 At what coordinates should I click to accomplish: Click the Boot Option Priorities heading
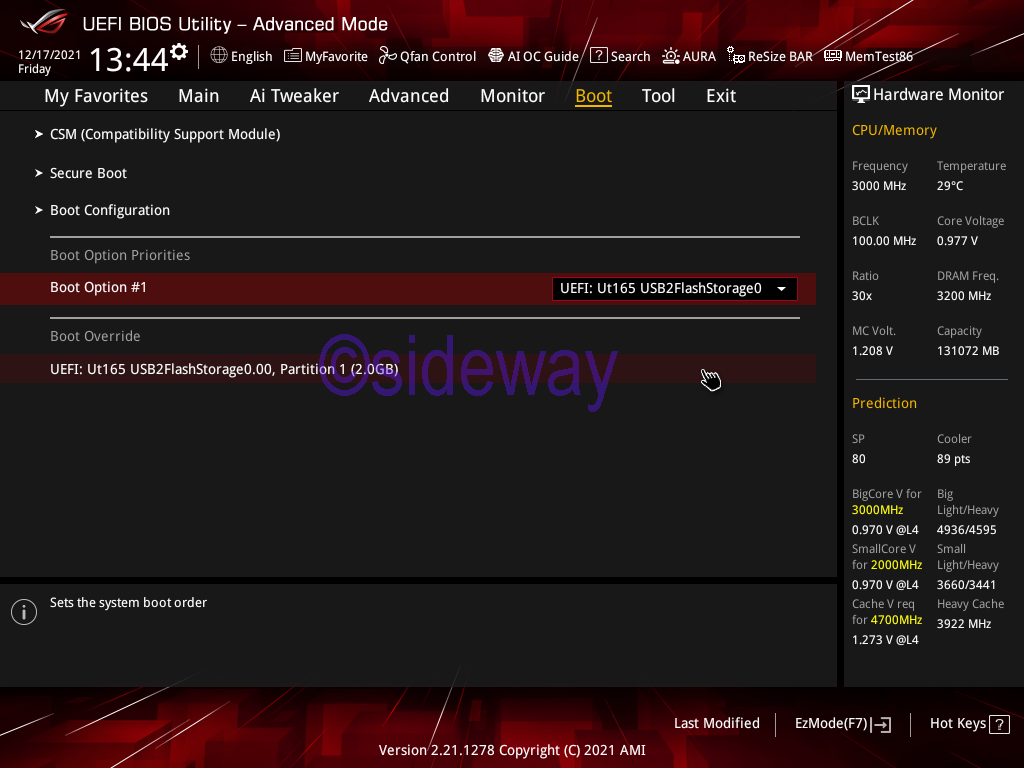click(120, 255)
